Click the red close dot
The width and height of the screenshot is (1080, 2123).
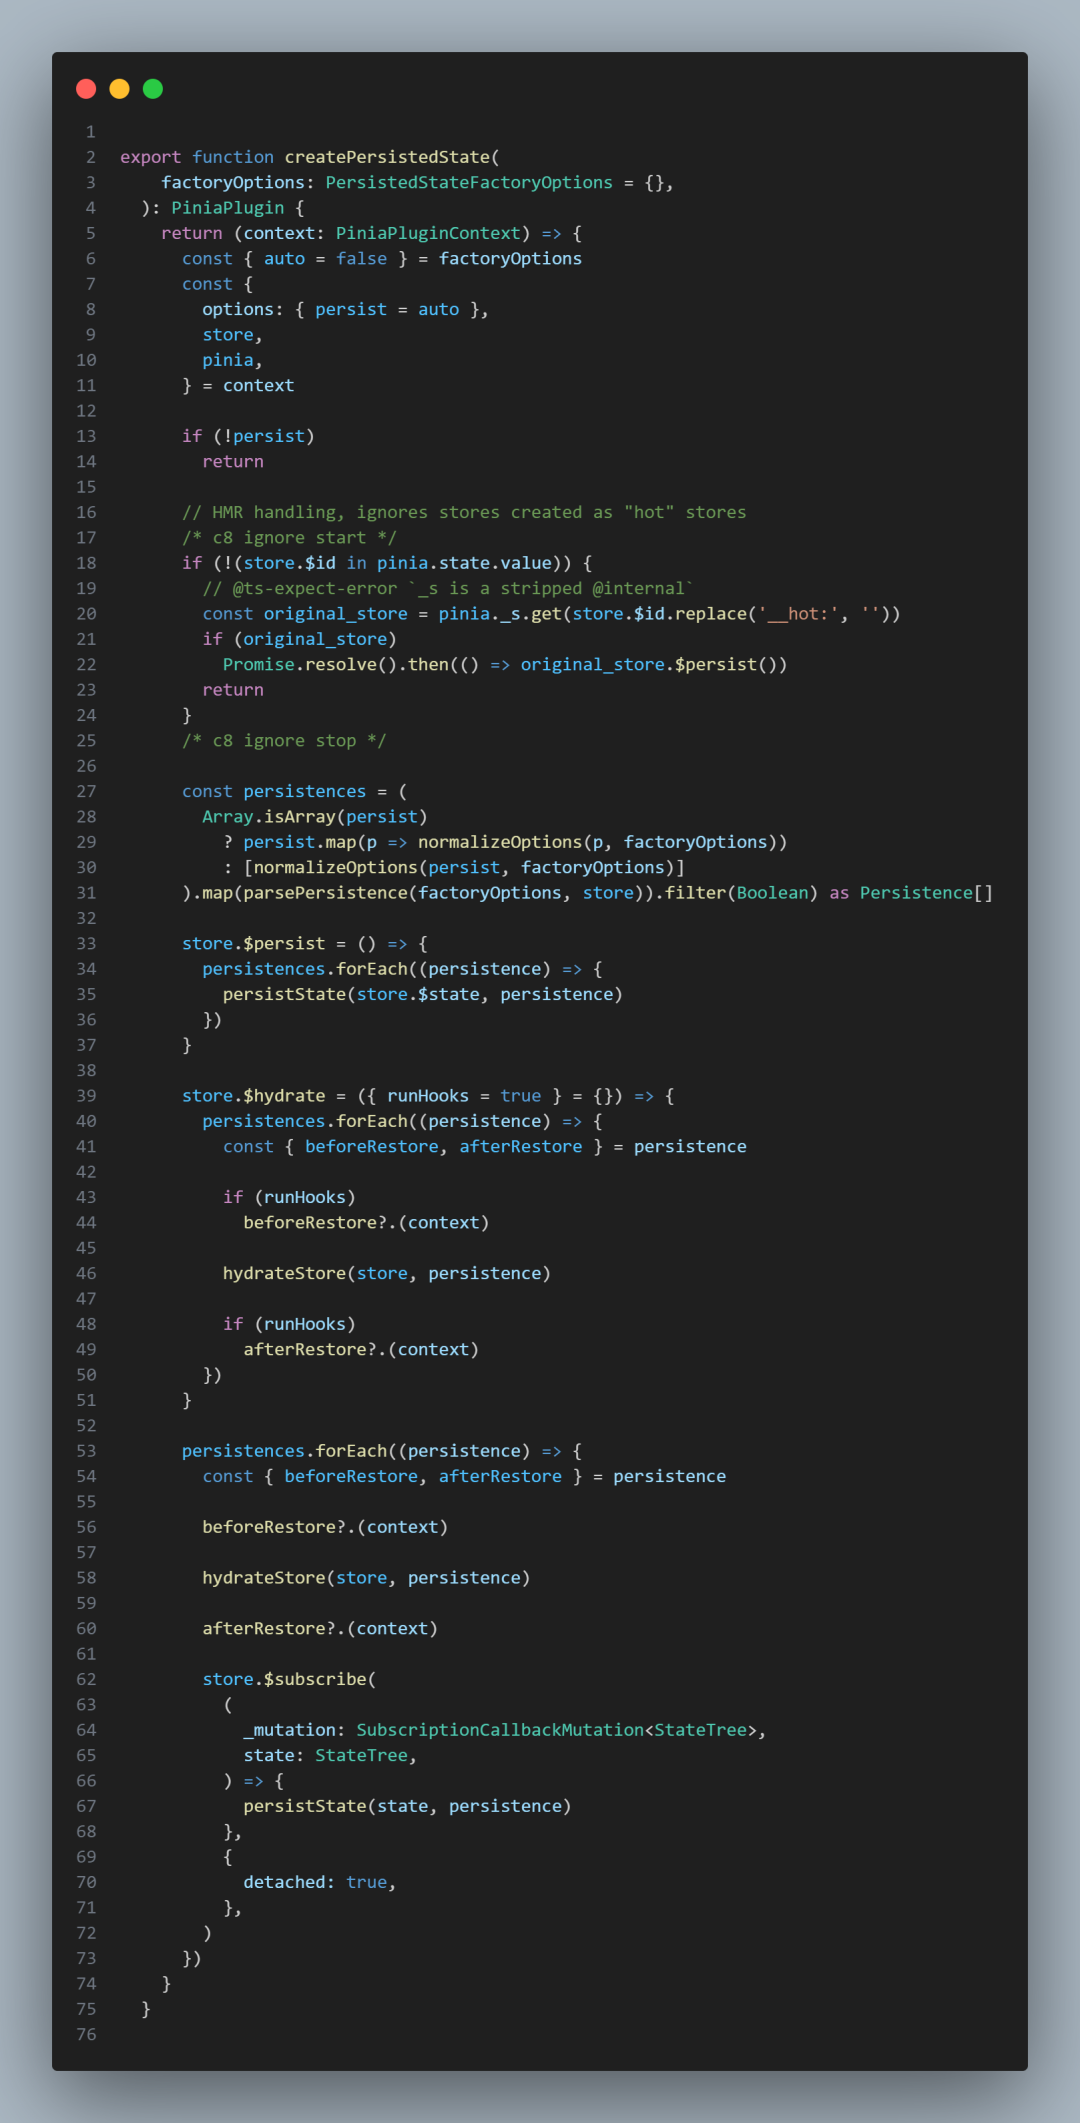pyautogui.click(x=86, y=89)
